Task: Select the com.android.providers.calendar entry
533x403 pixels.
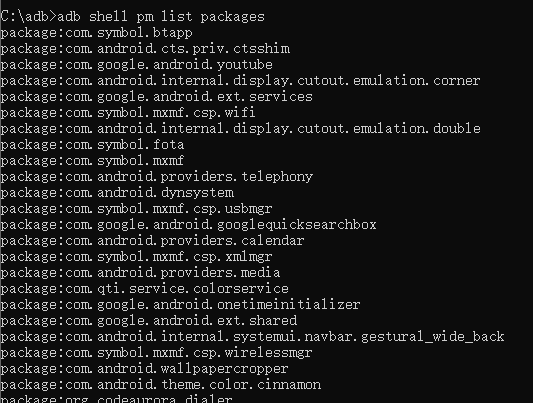Action: coord(152,241)
